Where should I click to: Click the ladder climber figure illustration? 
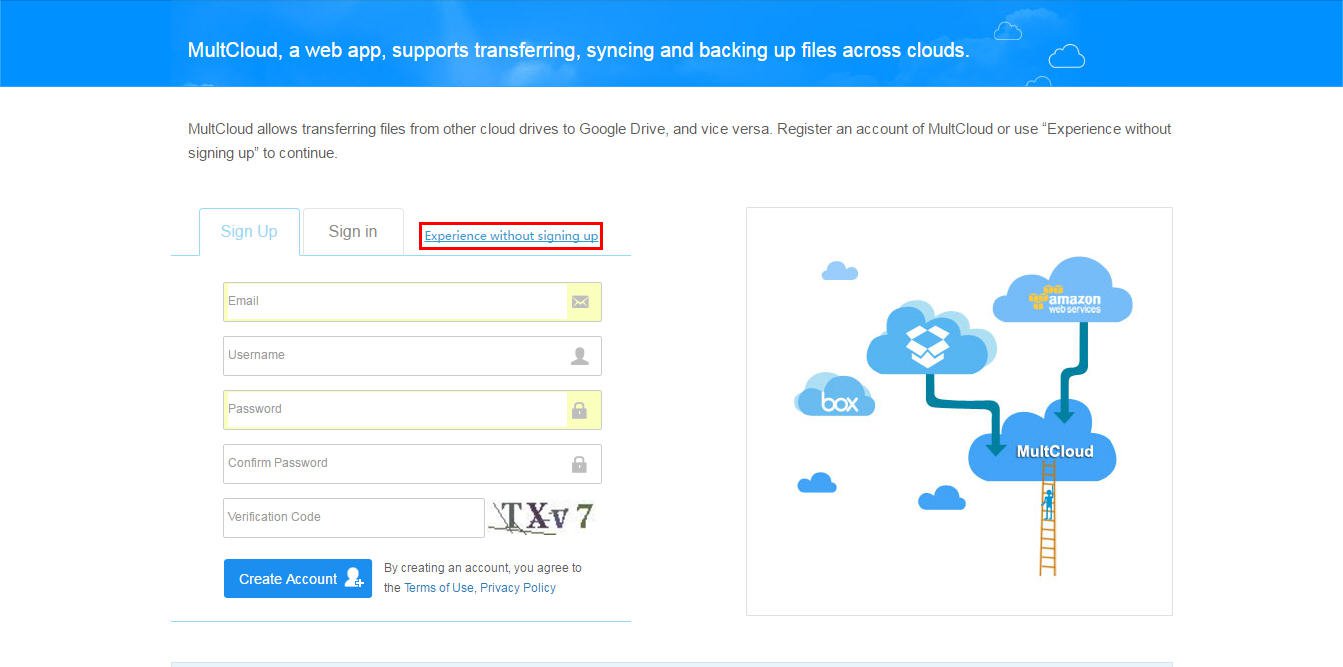pos(1048,505)
